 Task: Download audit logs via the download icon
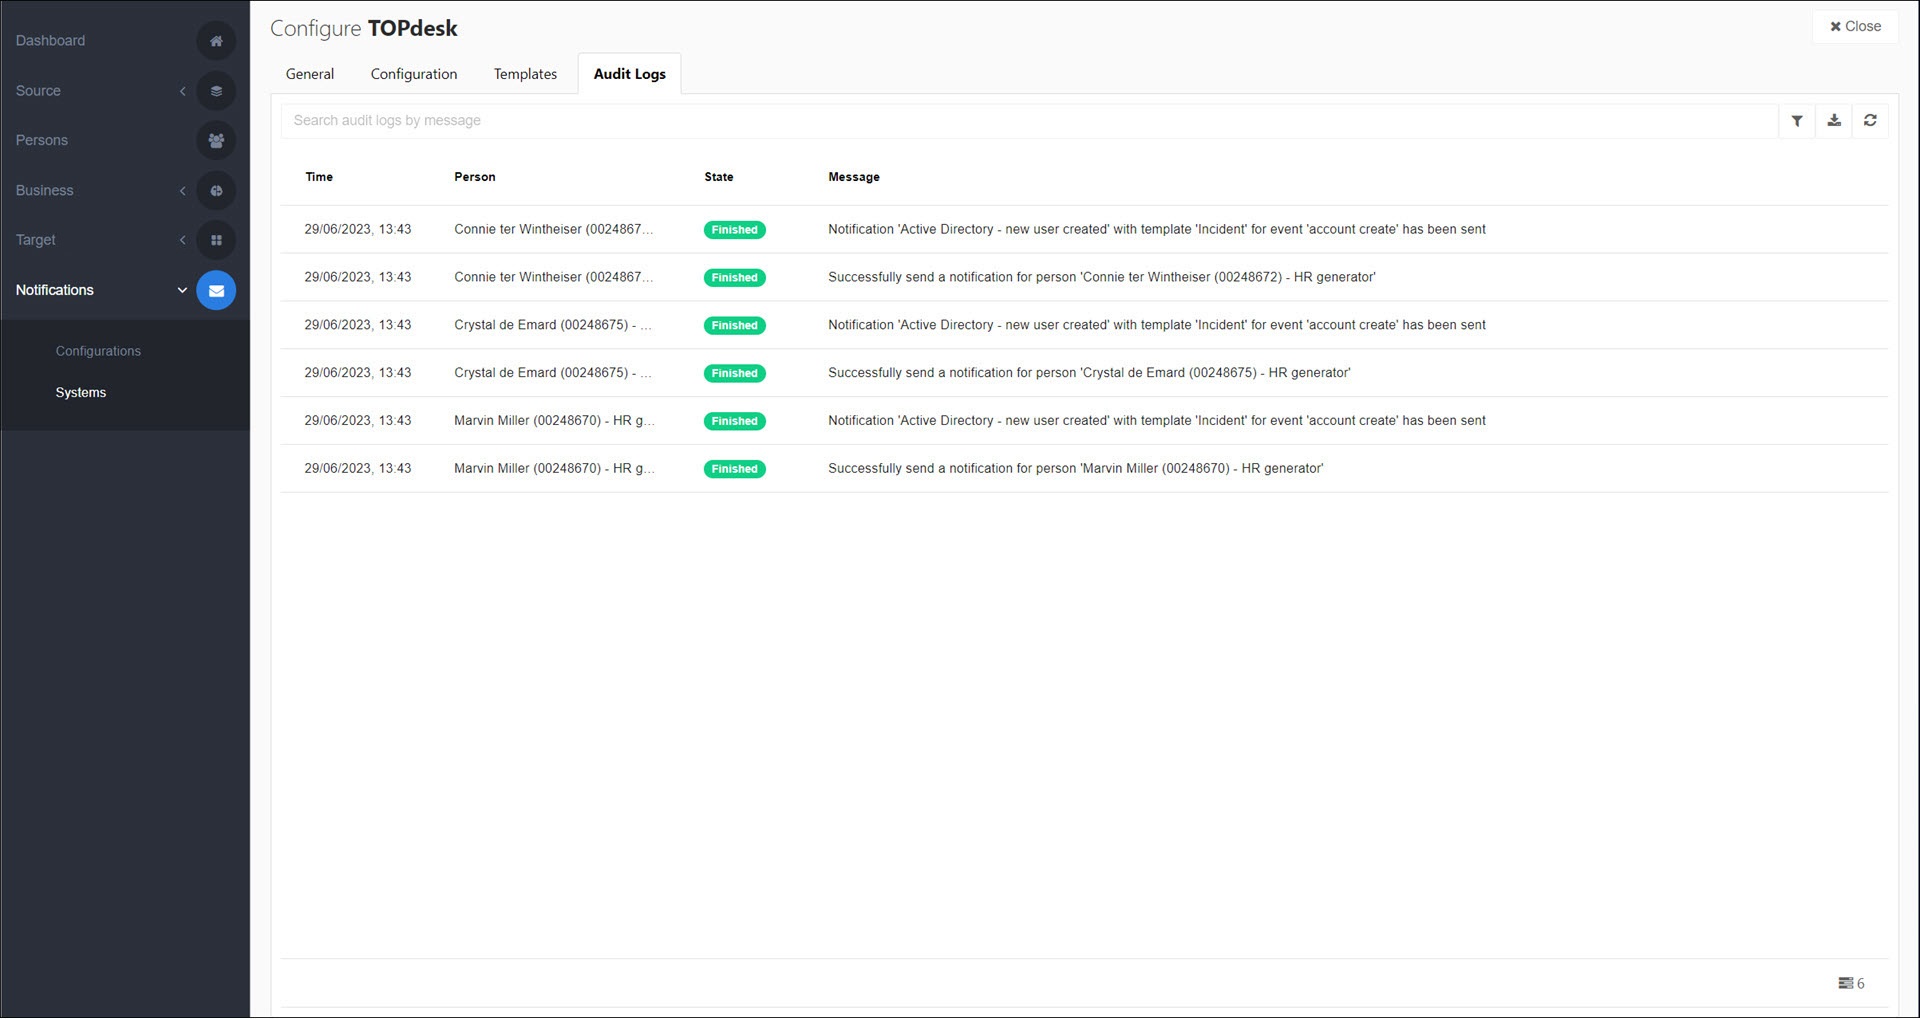1834,121
